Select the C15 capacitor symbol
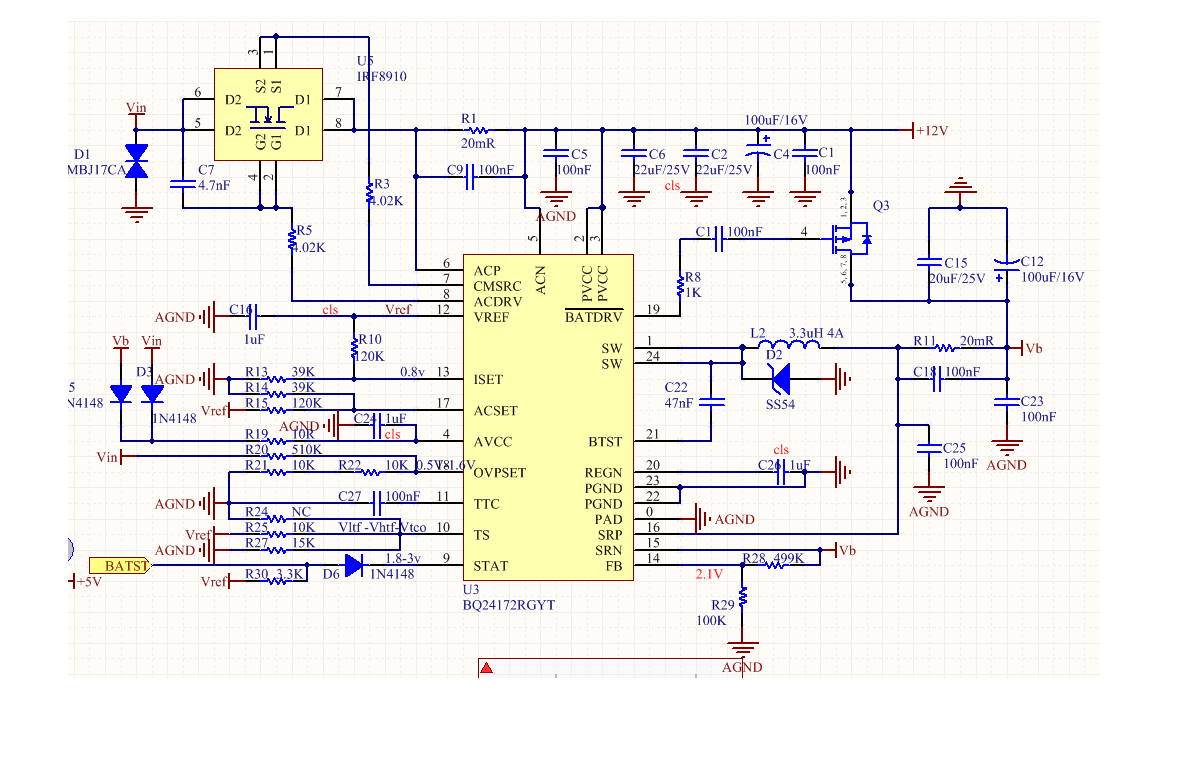 tap(929, 262)
